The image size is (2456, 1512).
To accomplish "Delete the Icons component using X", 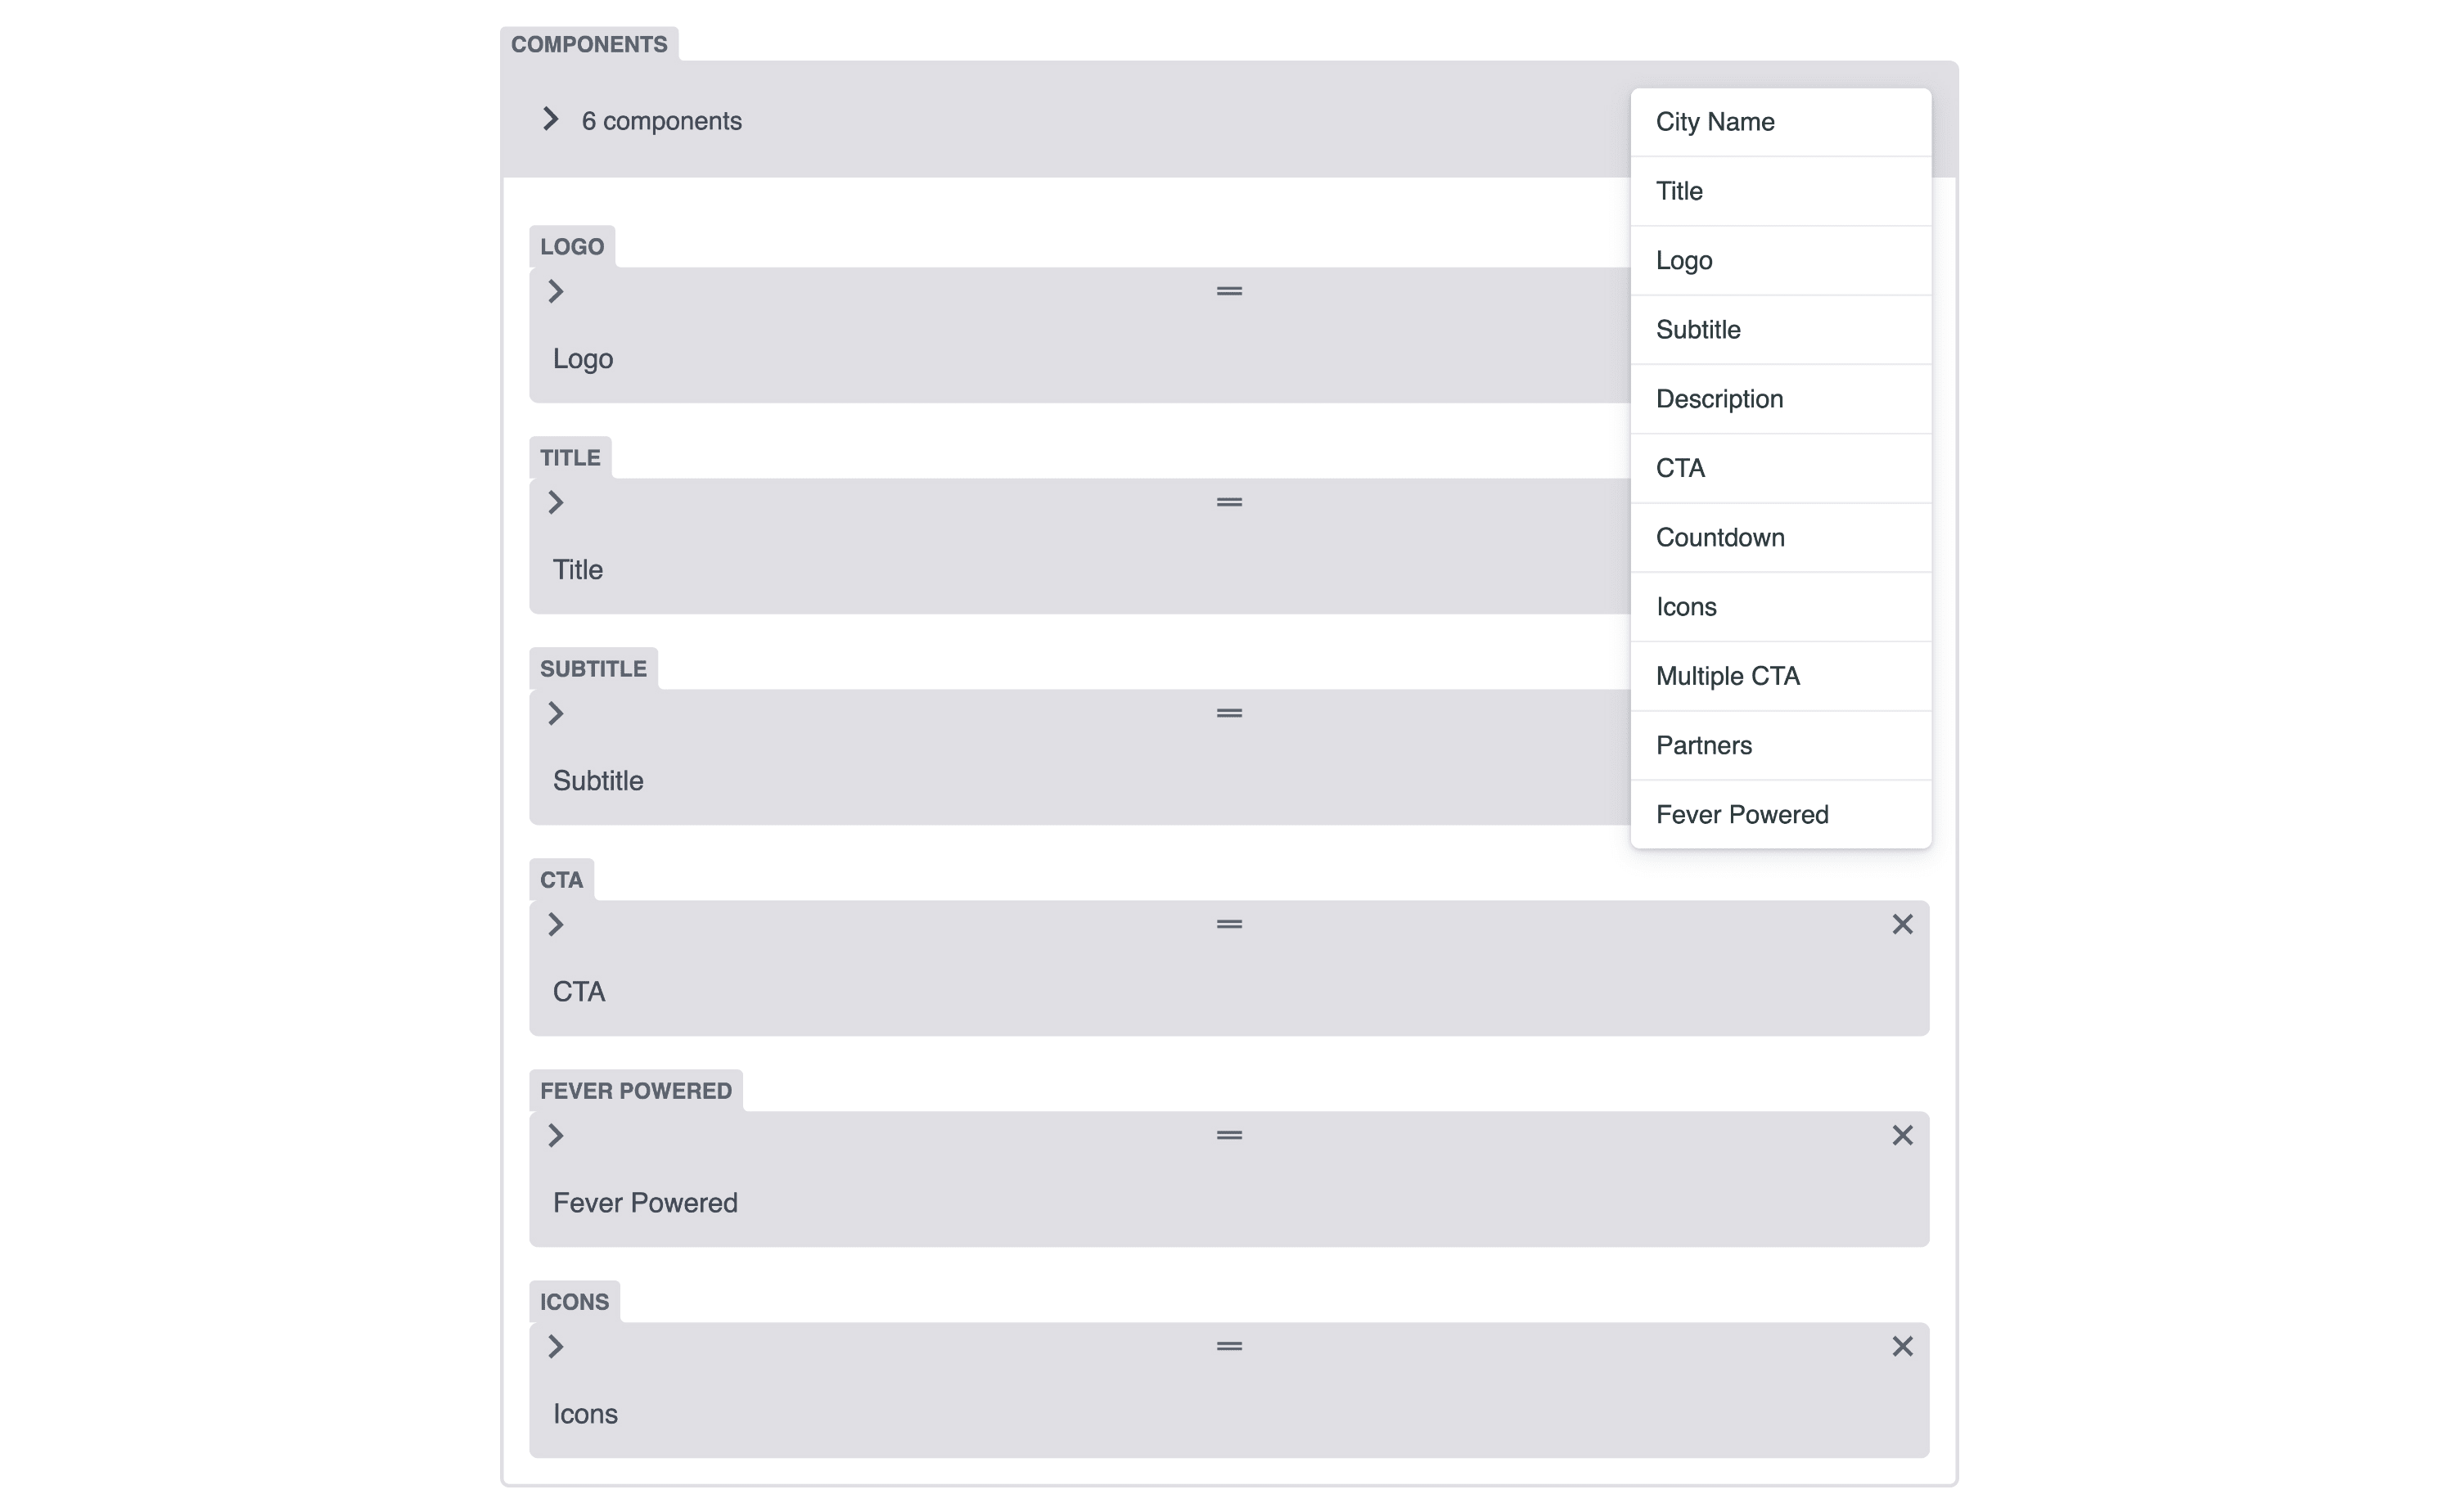I will [1902, 1346].
